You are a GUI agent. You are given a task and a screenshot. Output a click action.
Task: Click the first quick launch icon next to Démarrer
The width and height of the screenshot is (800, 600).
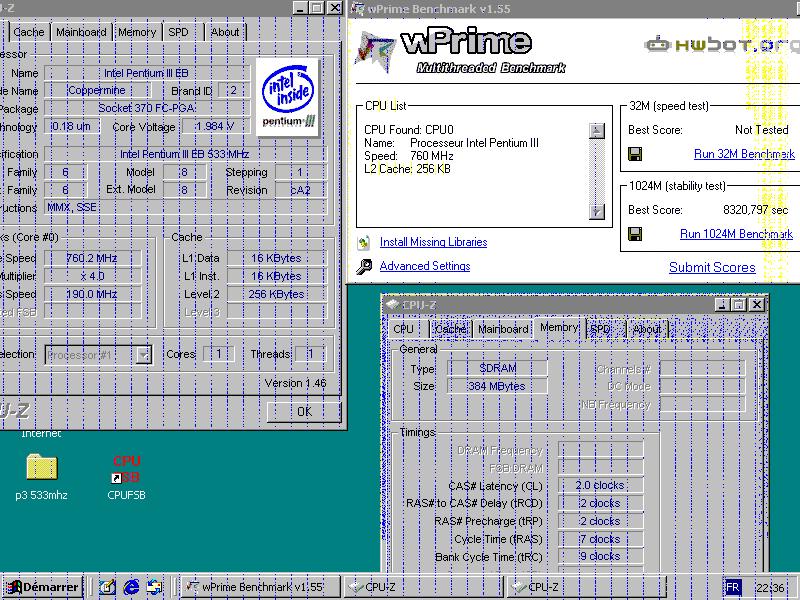pos(108,587)
